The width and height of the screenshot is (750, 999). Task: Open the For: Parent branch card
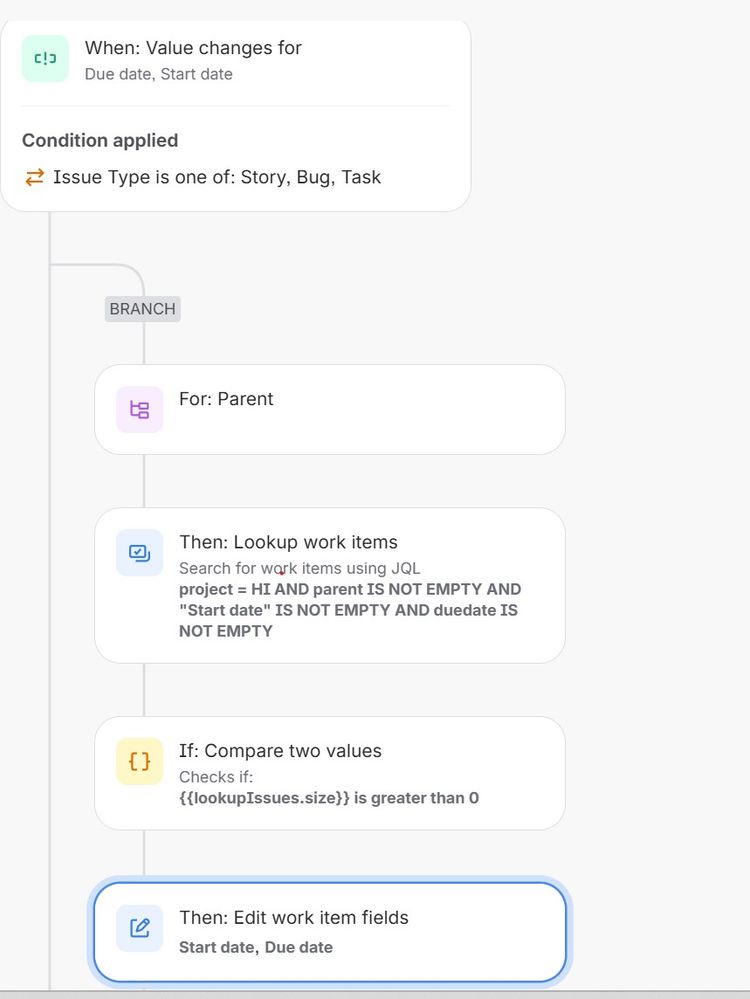(x=330, y=410)
